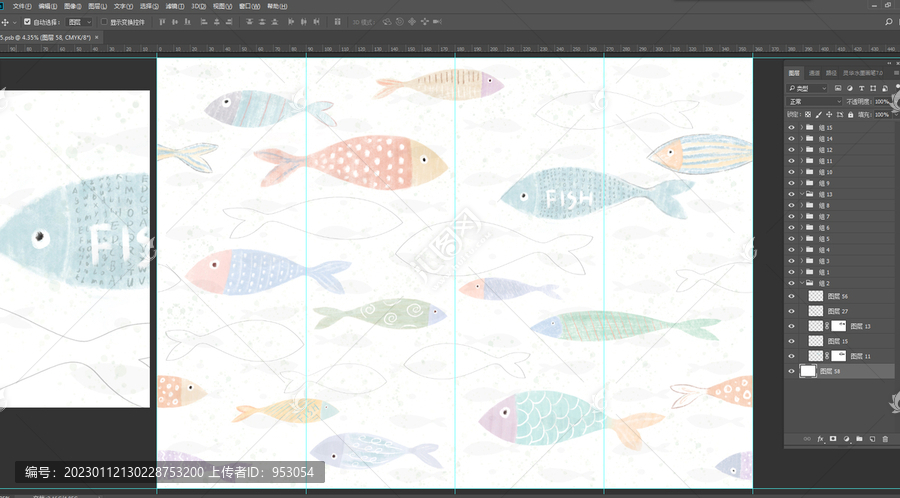Click the lock position icon
900x498 pixels.
829,114
